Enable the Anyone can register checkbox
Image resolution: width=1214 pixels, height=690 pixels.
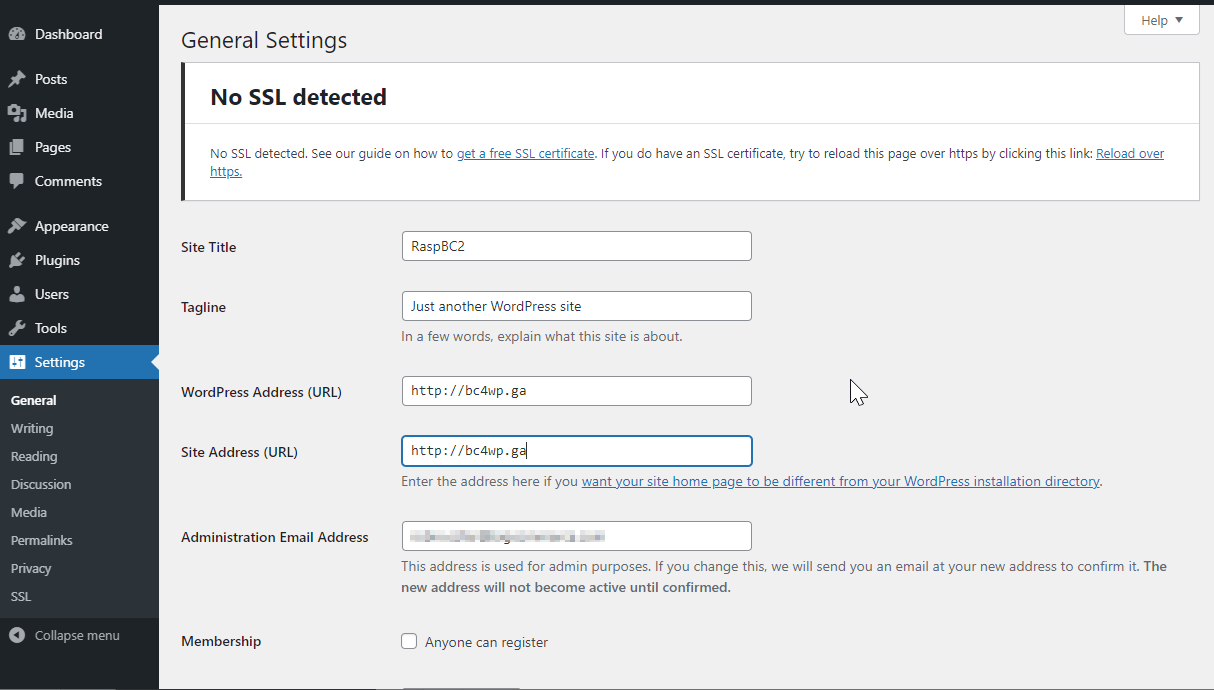pos(409,642)
